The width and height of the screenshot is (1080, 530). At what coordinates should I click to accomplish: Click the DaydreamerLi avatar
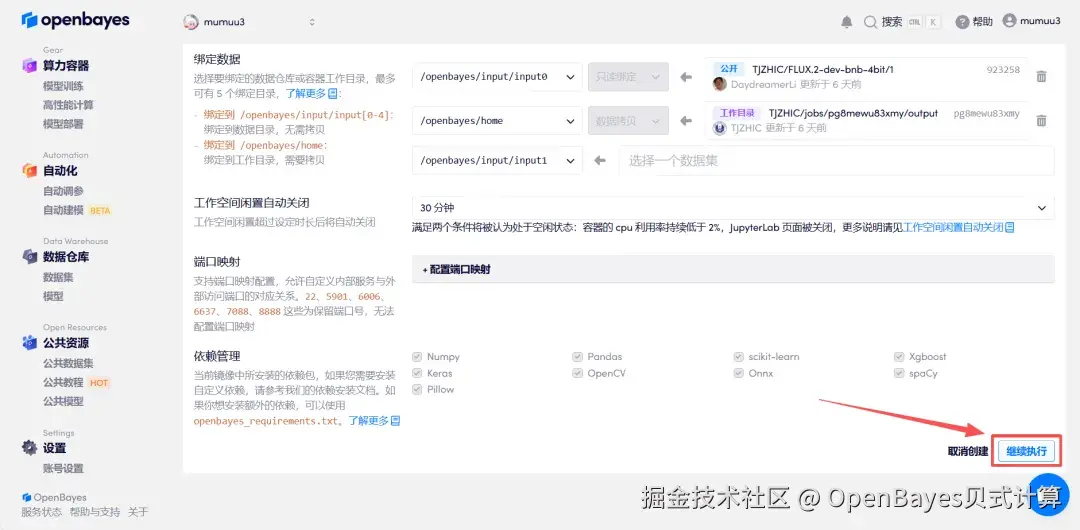719,84
